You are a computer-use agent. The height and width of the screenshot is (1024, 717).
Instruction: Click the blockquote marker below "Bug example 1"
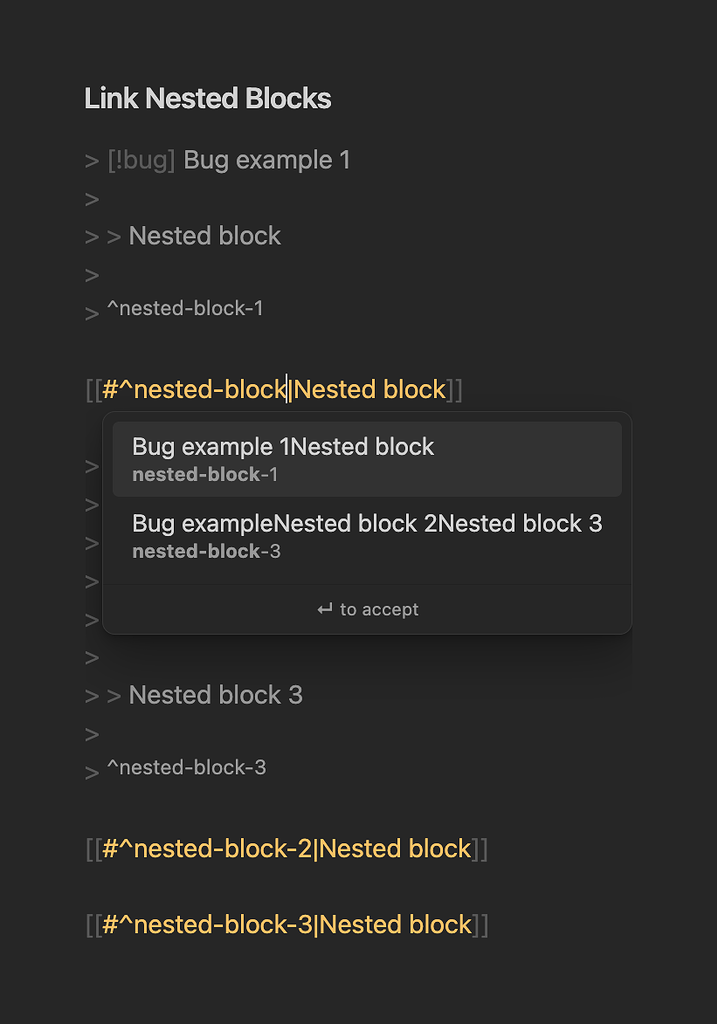91,198
